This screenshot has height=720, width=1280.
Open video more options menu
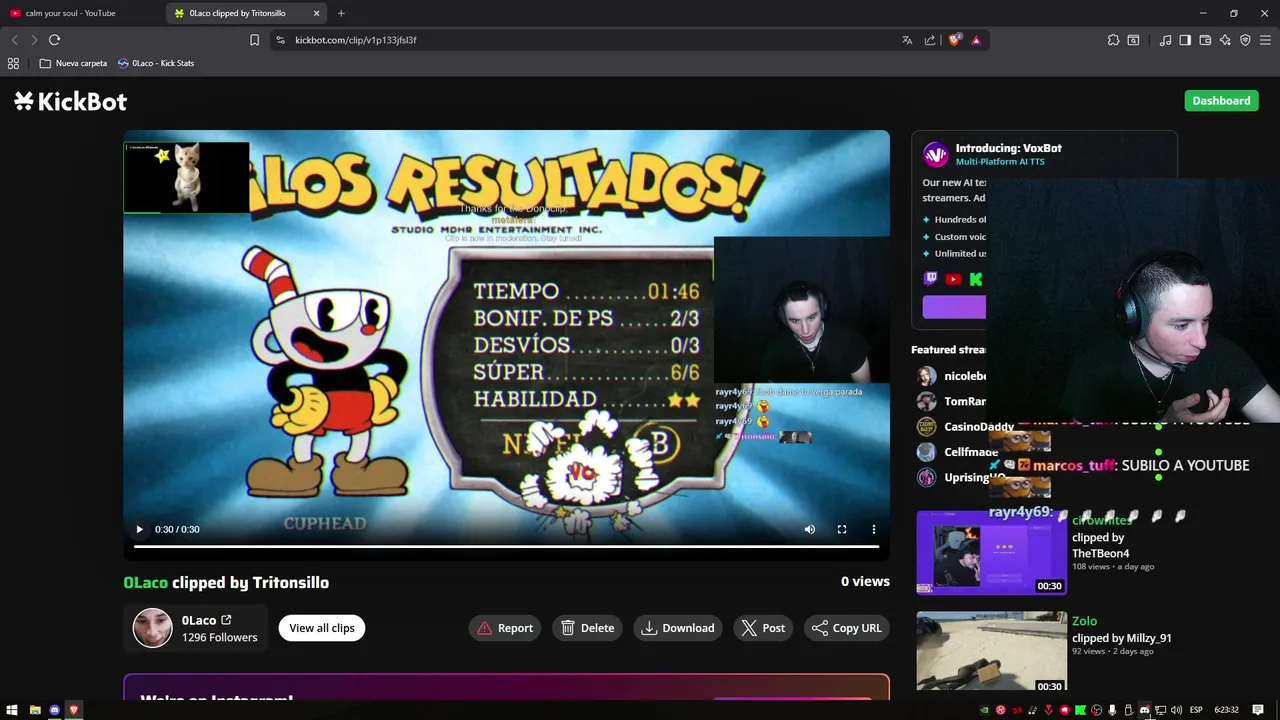(873, 529)
